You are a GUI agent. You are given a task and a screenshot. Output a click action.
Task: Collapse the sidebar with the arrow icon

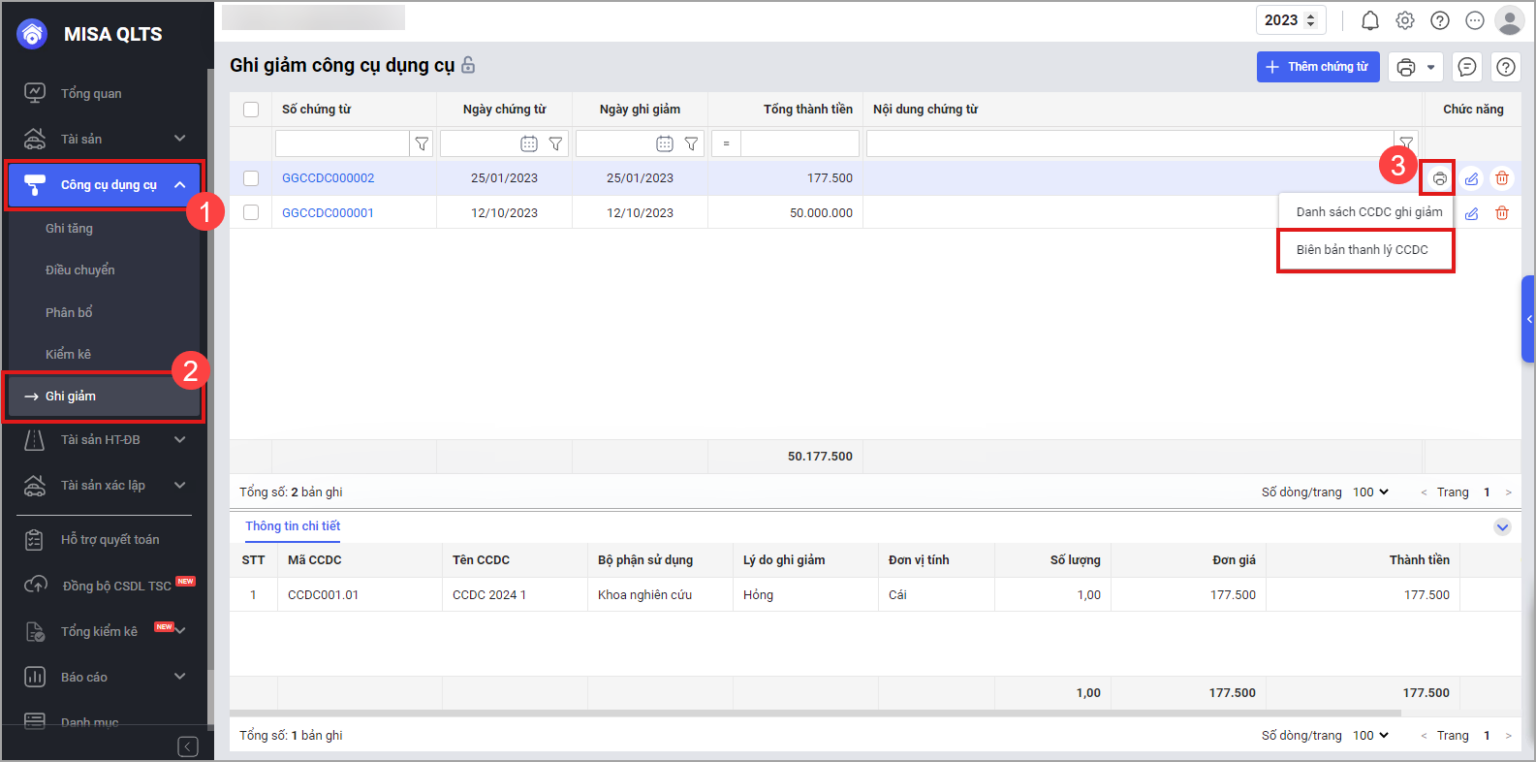(187, 746)
